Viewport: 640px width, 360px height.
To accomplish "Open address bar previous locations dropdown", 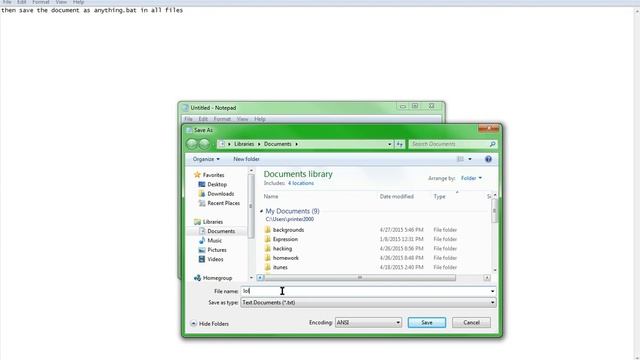I will (389, 144).
